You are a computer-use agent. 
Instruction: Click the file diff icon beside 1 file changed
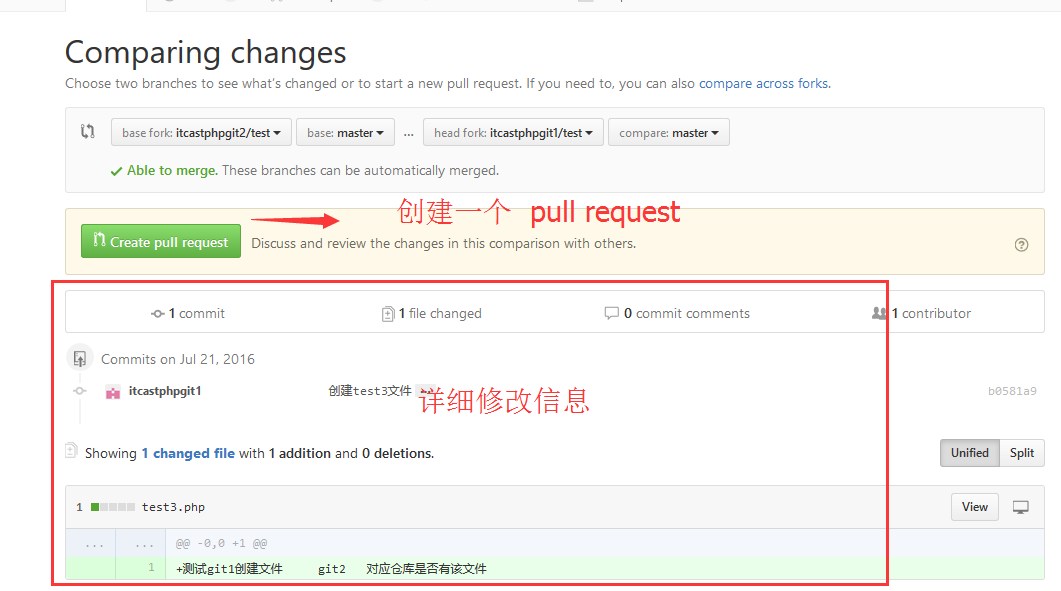[388, 314]
